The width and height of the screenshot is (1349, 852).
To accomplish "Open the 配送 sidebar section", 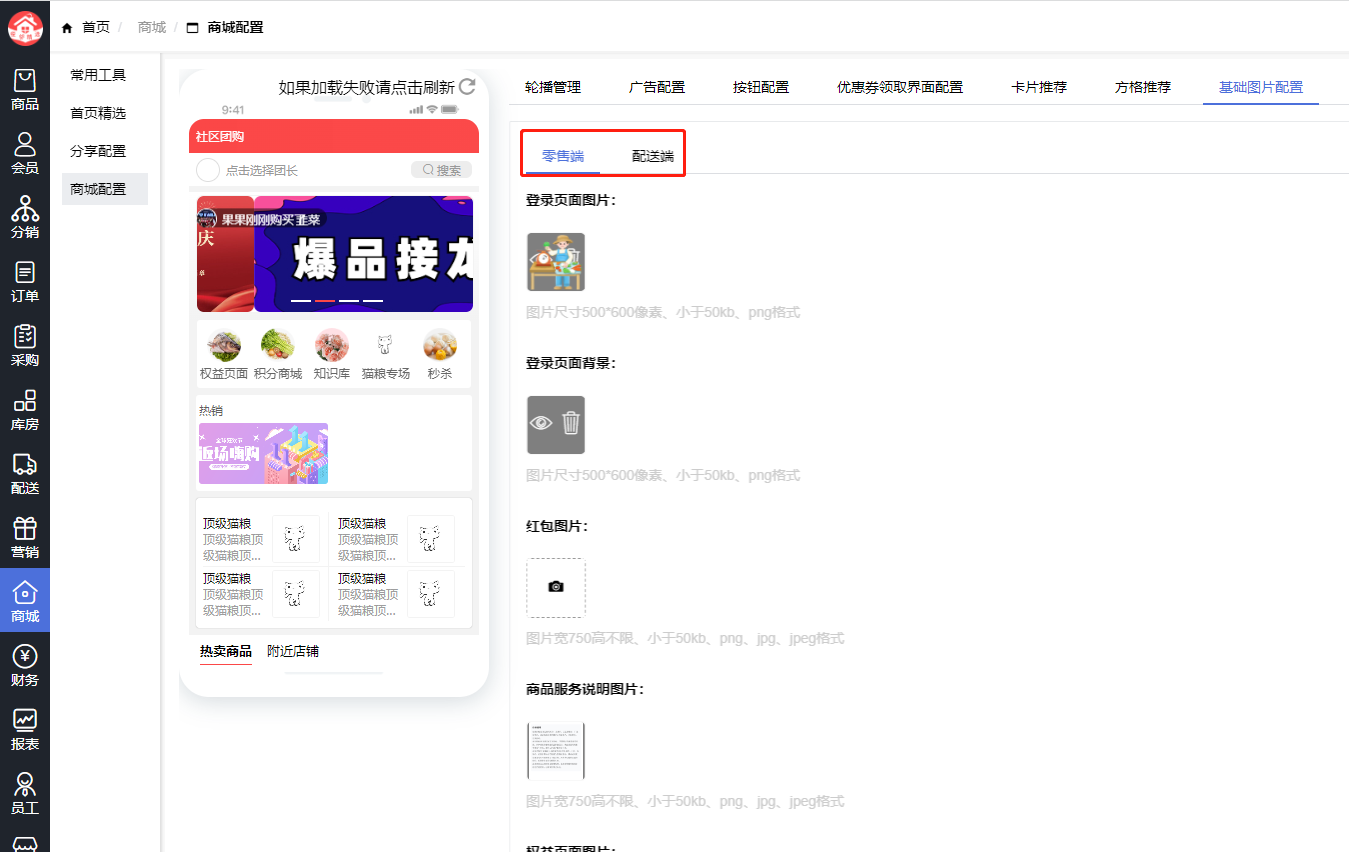I will pos(25,474).
